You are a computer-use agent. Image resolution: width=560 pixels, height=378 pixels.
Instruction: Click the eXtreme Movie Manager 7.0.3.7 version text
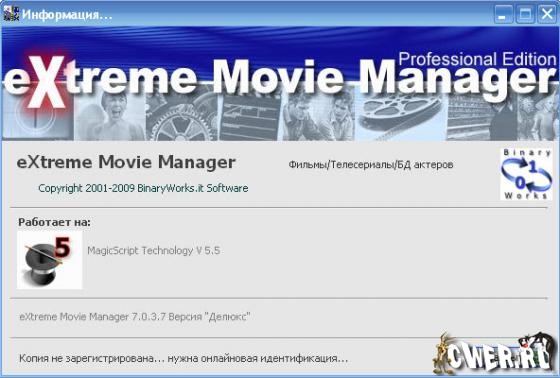coord(135,317)
